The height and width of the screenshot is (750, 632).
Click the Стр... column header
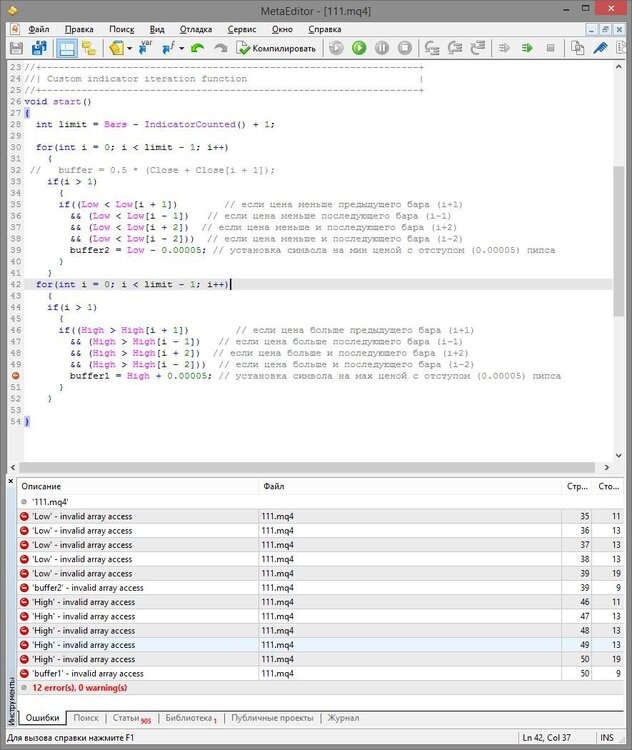[577, 486]
